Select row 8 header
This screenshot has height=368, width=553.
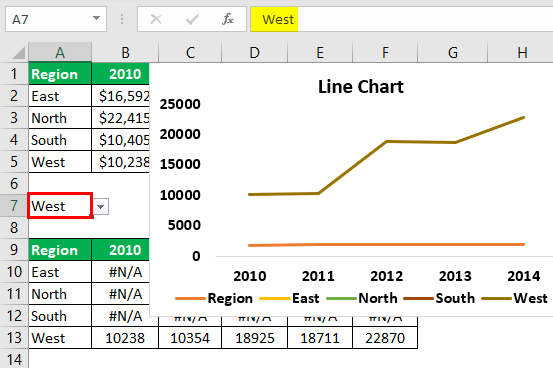[x=14, y=228]
